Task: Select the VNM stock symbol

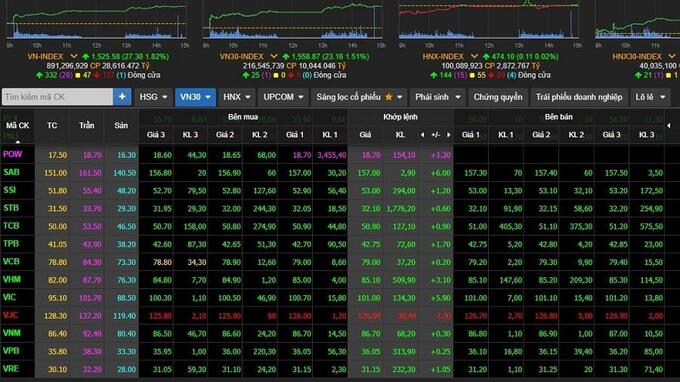Action: [12, 333]
